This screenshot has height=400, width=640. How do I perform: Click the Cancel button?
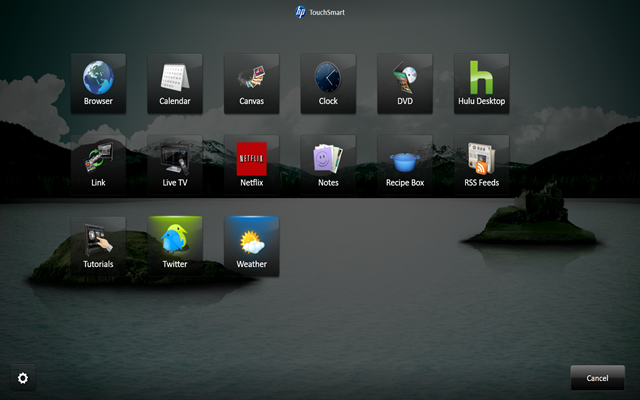(x=598, y=378)
